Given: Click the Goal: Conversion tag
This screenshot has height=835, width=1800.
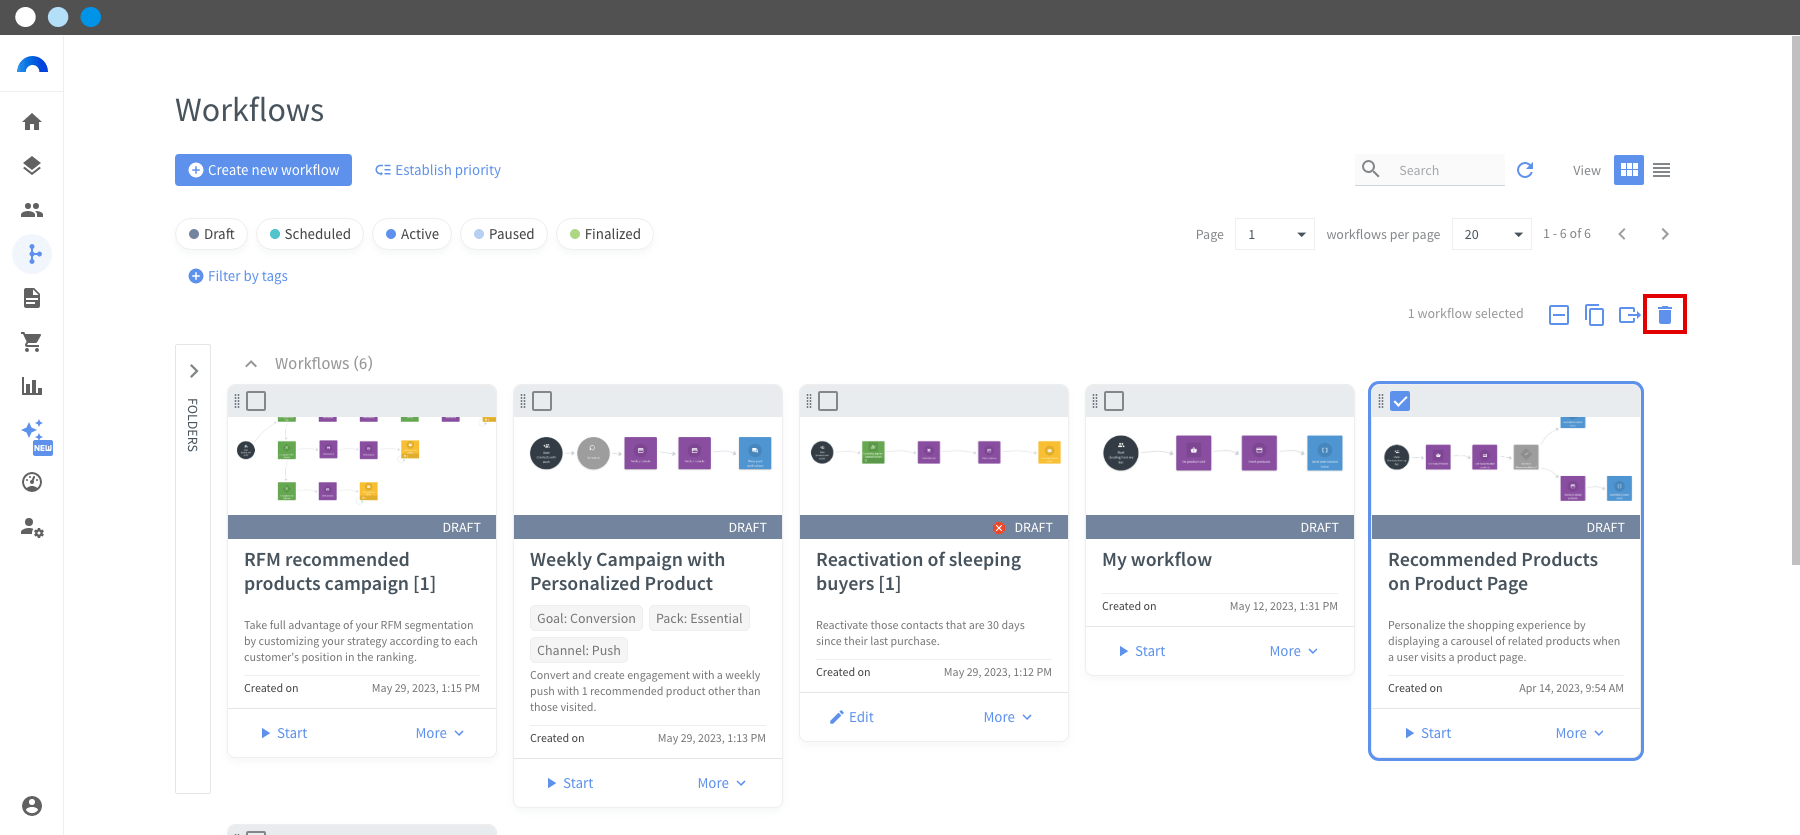Looking at the screenshot, I should coord(586,618).
